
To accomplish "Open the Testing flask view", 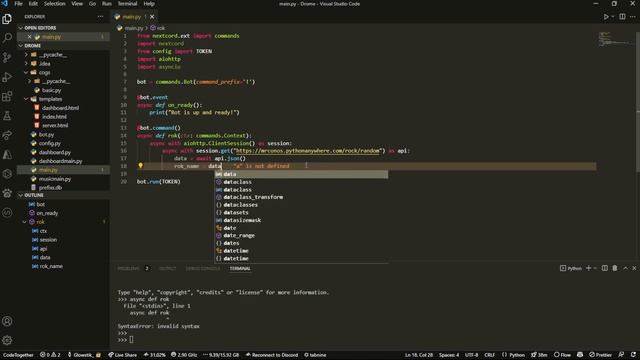I will 7,116.
